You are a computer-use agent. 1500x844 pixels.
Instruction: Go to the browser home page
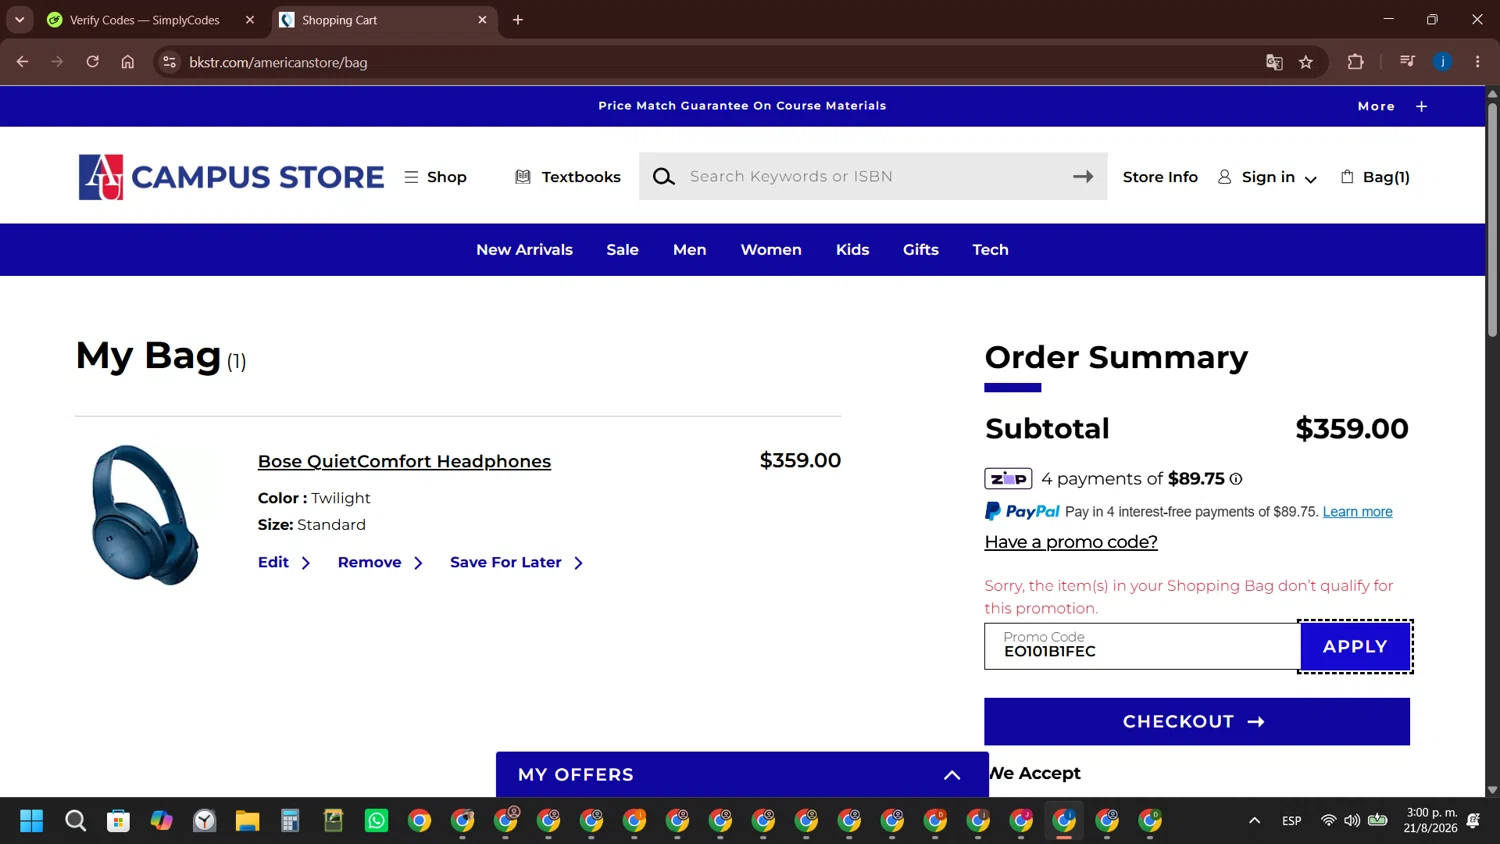(128, 62)
